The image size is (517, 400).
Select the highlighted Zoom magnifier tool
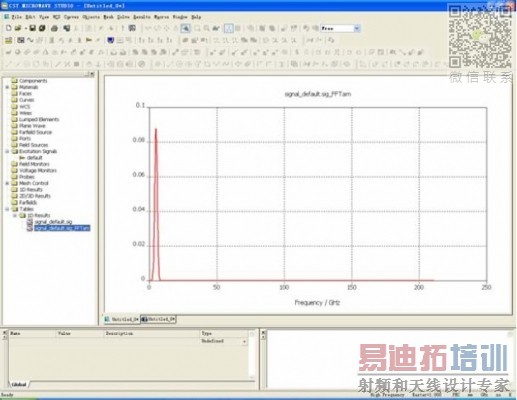[x=186, y=28]
